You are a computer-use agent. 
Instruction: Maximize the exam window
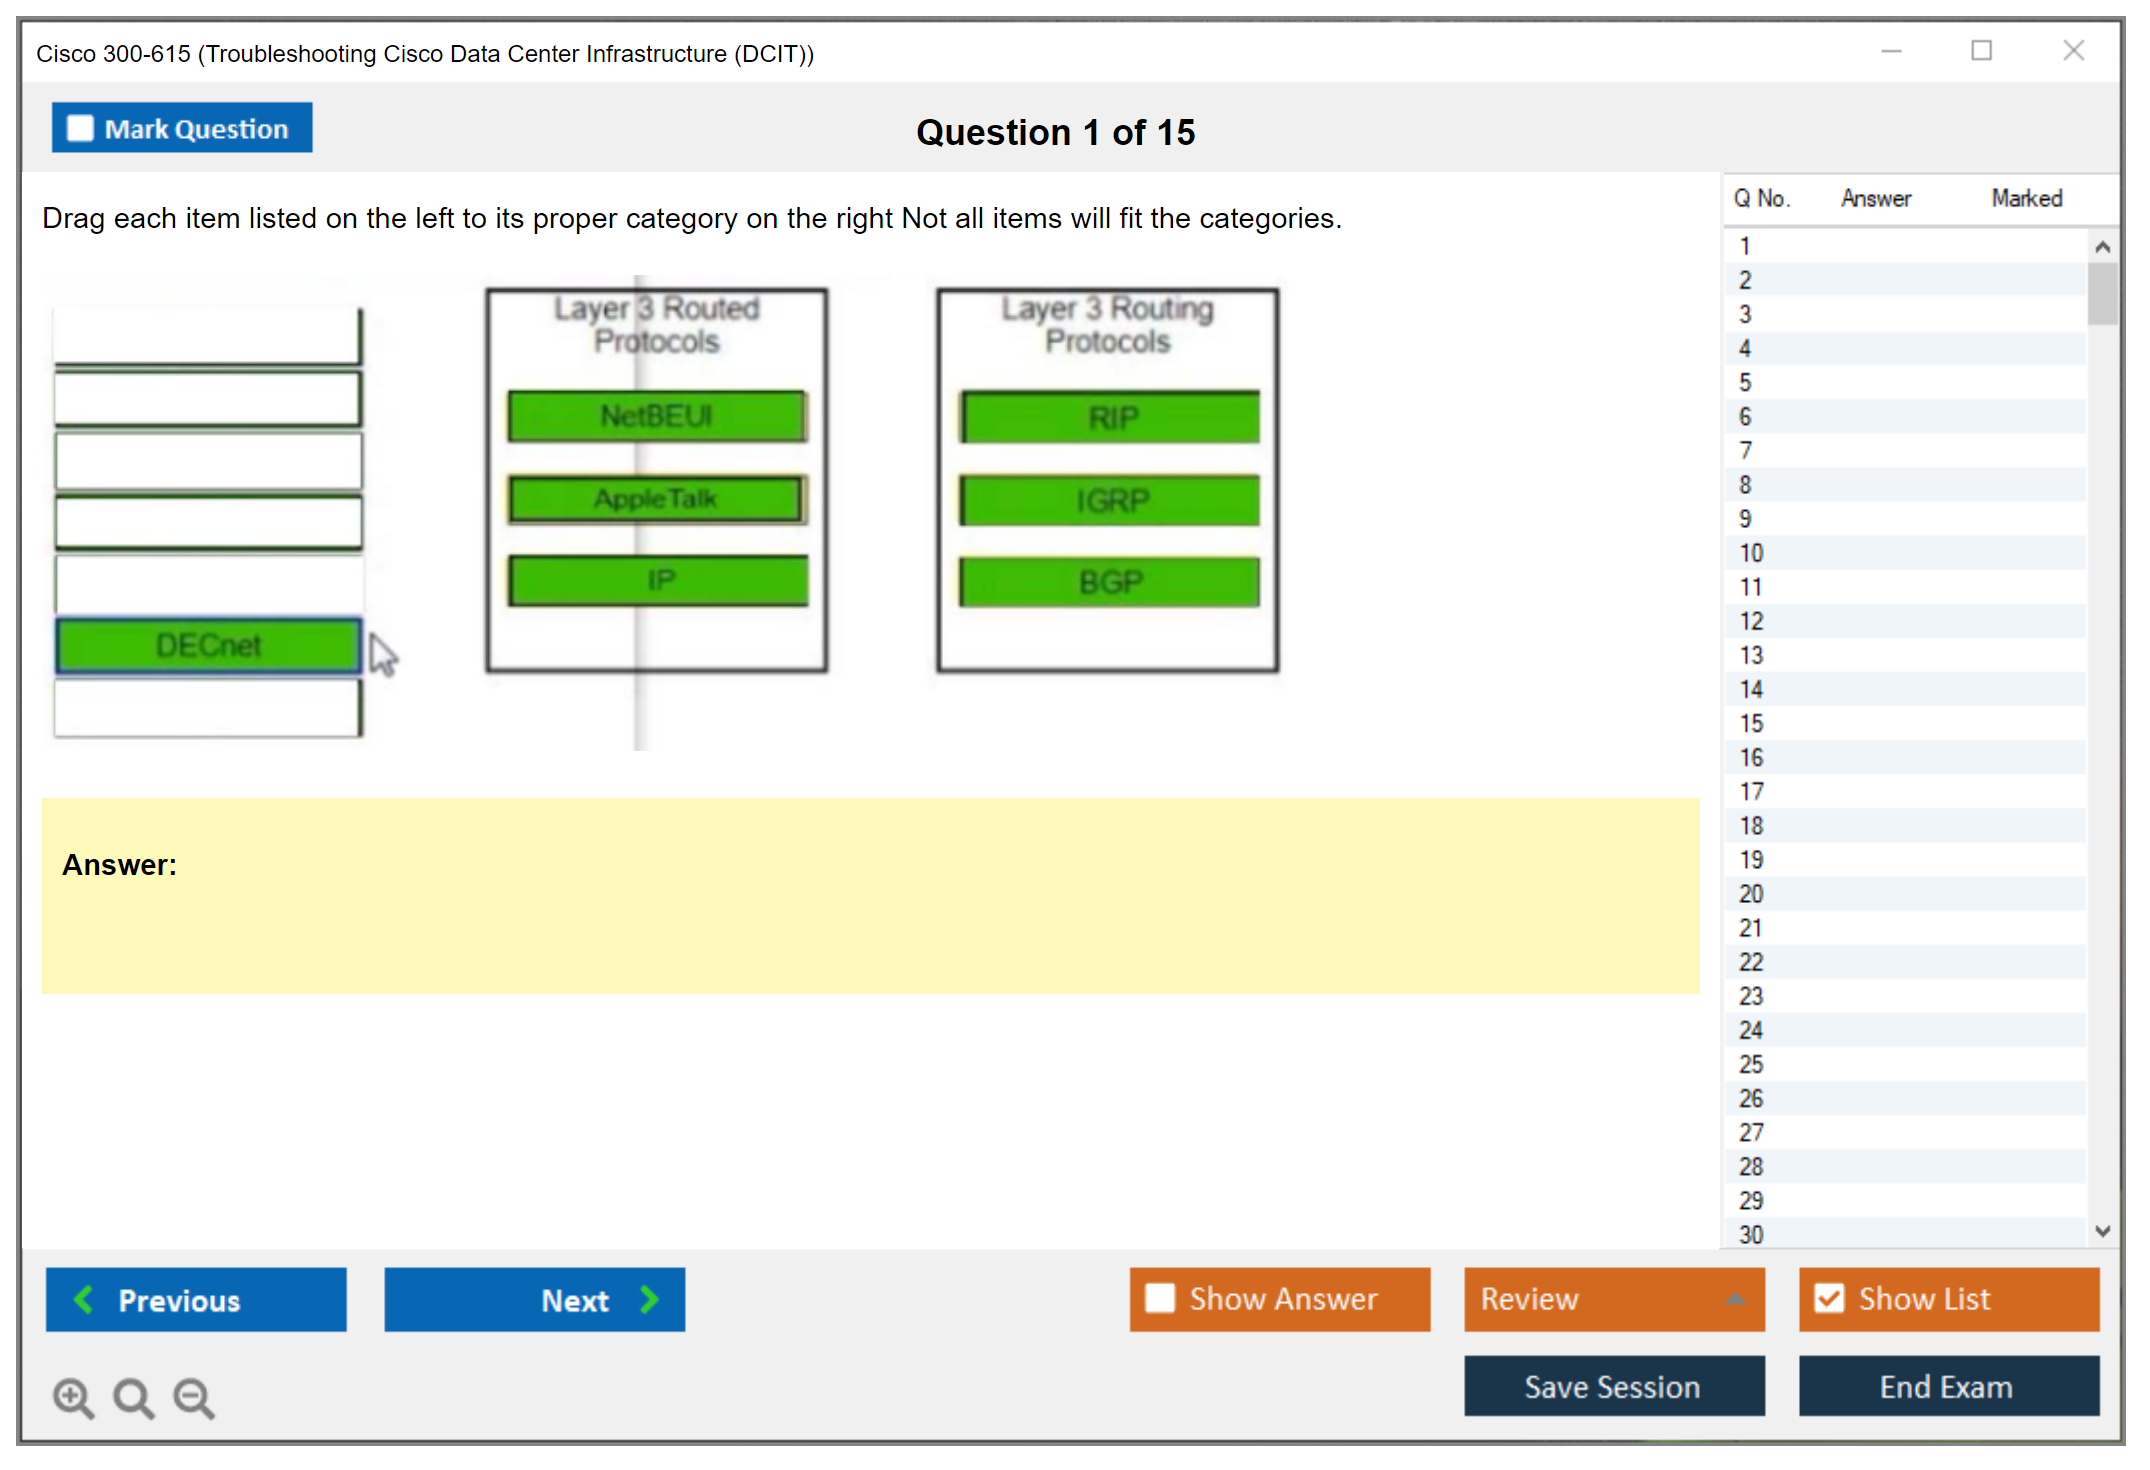pyautogui.click(x=1981, y=51)
